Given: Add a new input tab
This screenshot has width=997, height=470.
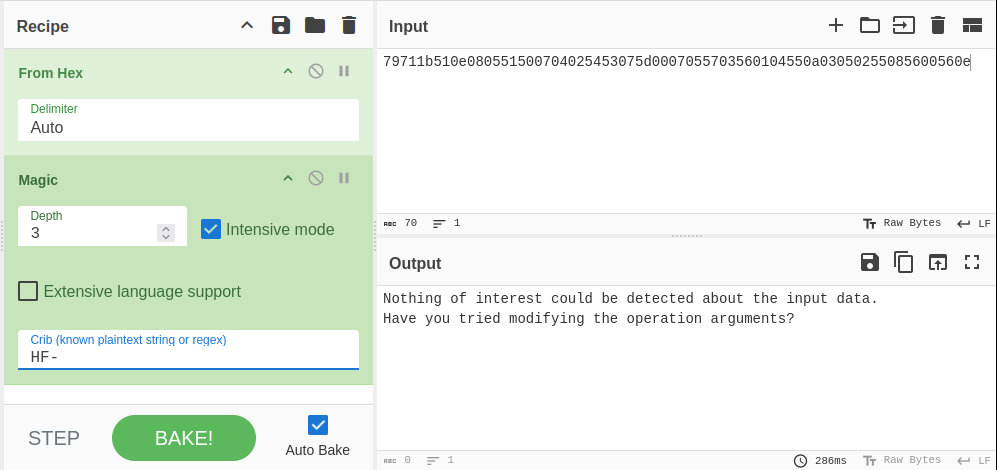Looking at the screenshot, I should pos(836,25).
